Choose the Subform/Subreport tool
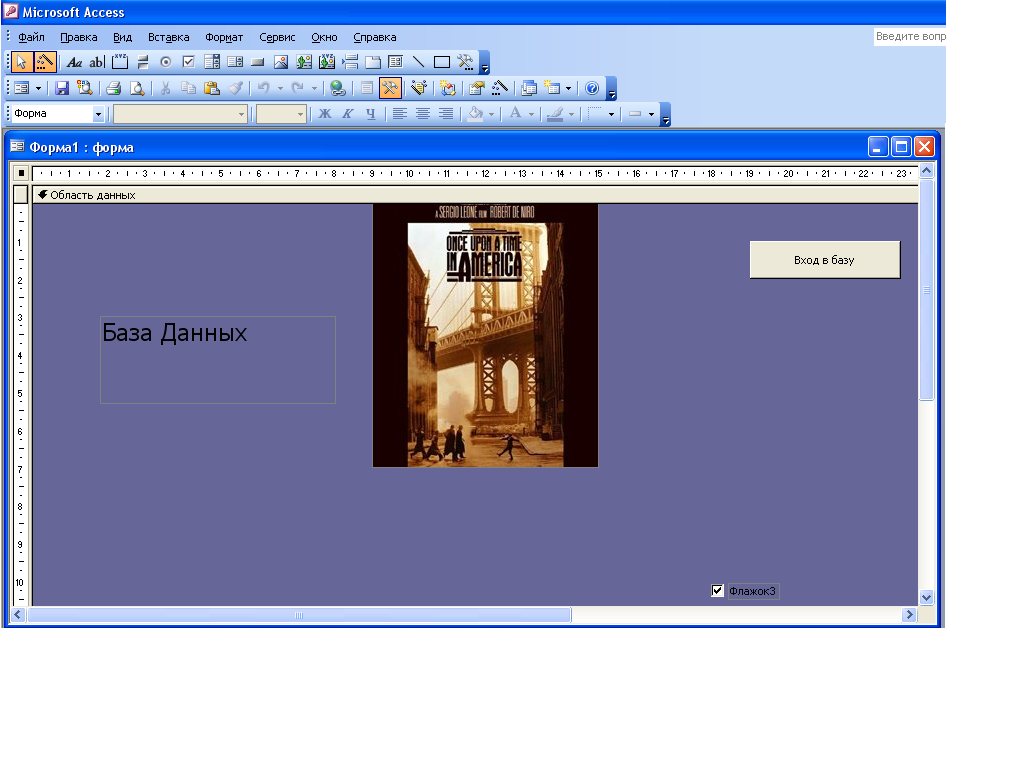This screenshot has width=1024, height=768. [x=396, y=62]
